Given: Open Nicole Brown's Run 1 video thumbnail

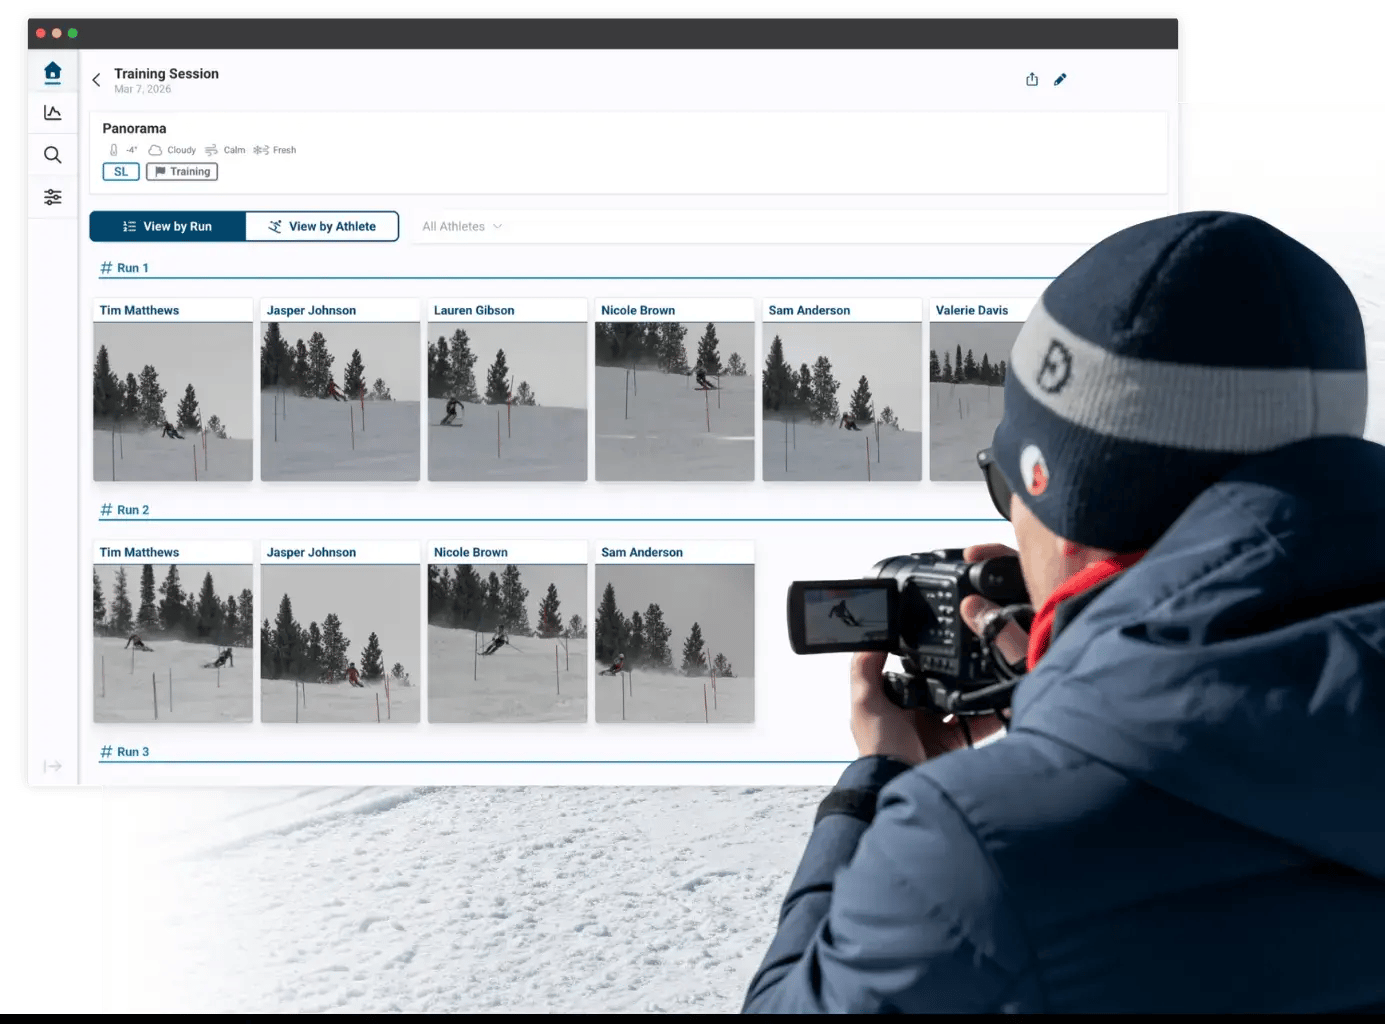Looking at the screenshot, I should click(x=674, y=400).
